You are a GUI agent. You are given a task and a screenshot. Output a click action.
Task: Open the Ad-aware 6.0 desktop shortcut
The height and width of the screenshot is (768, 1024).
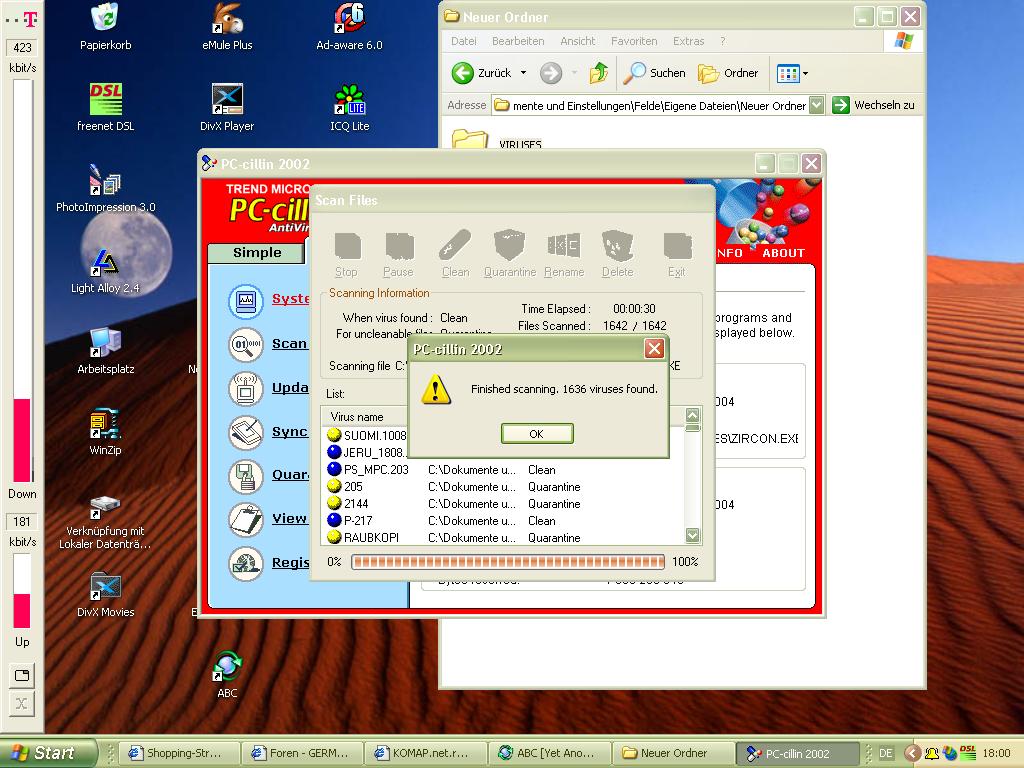pos(348,18)
